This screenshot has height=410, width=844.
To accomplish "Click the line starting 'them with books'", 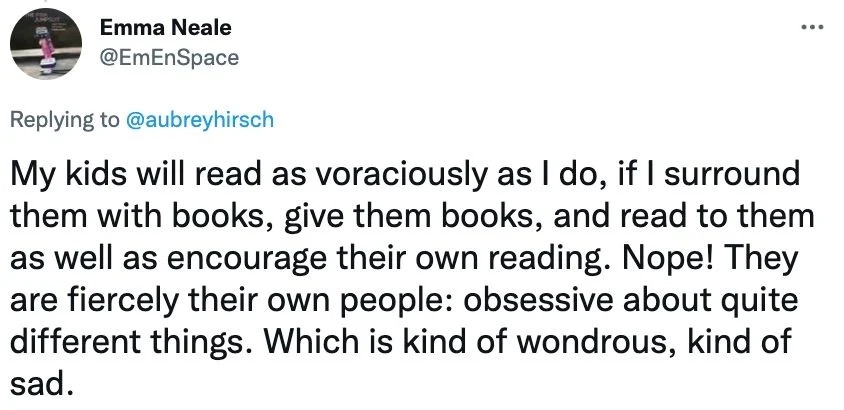I will point(412,217).
